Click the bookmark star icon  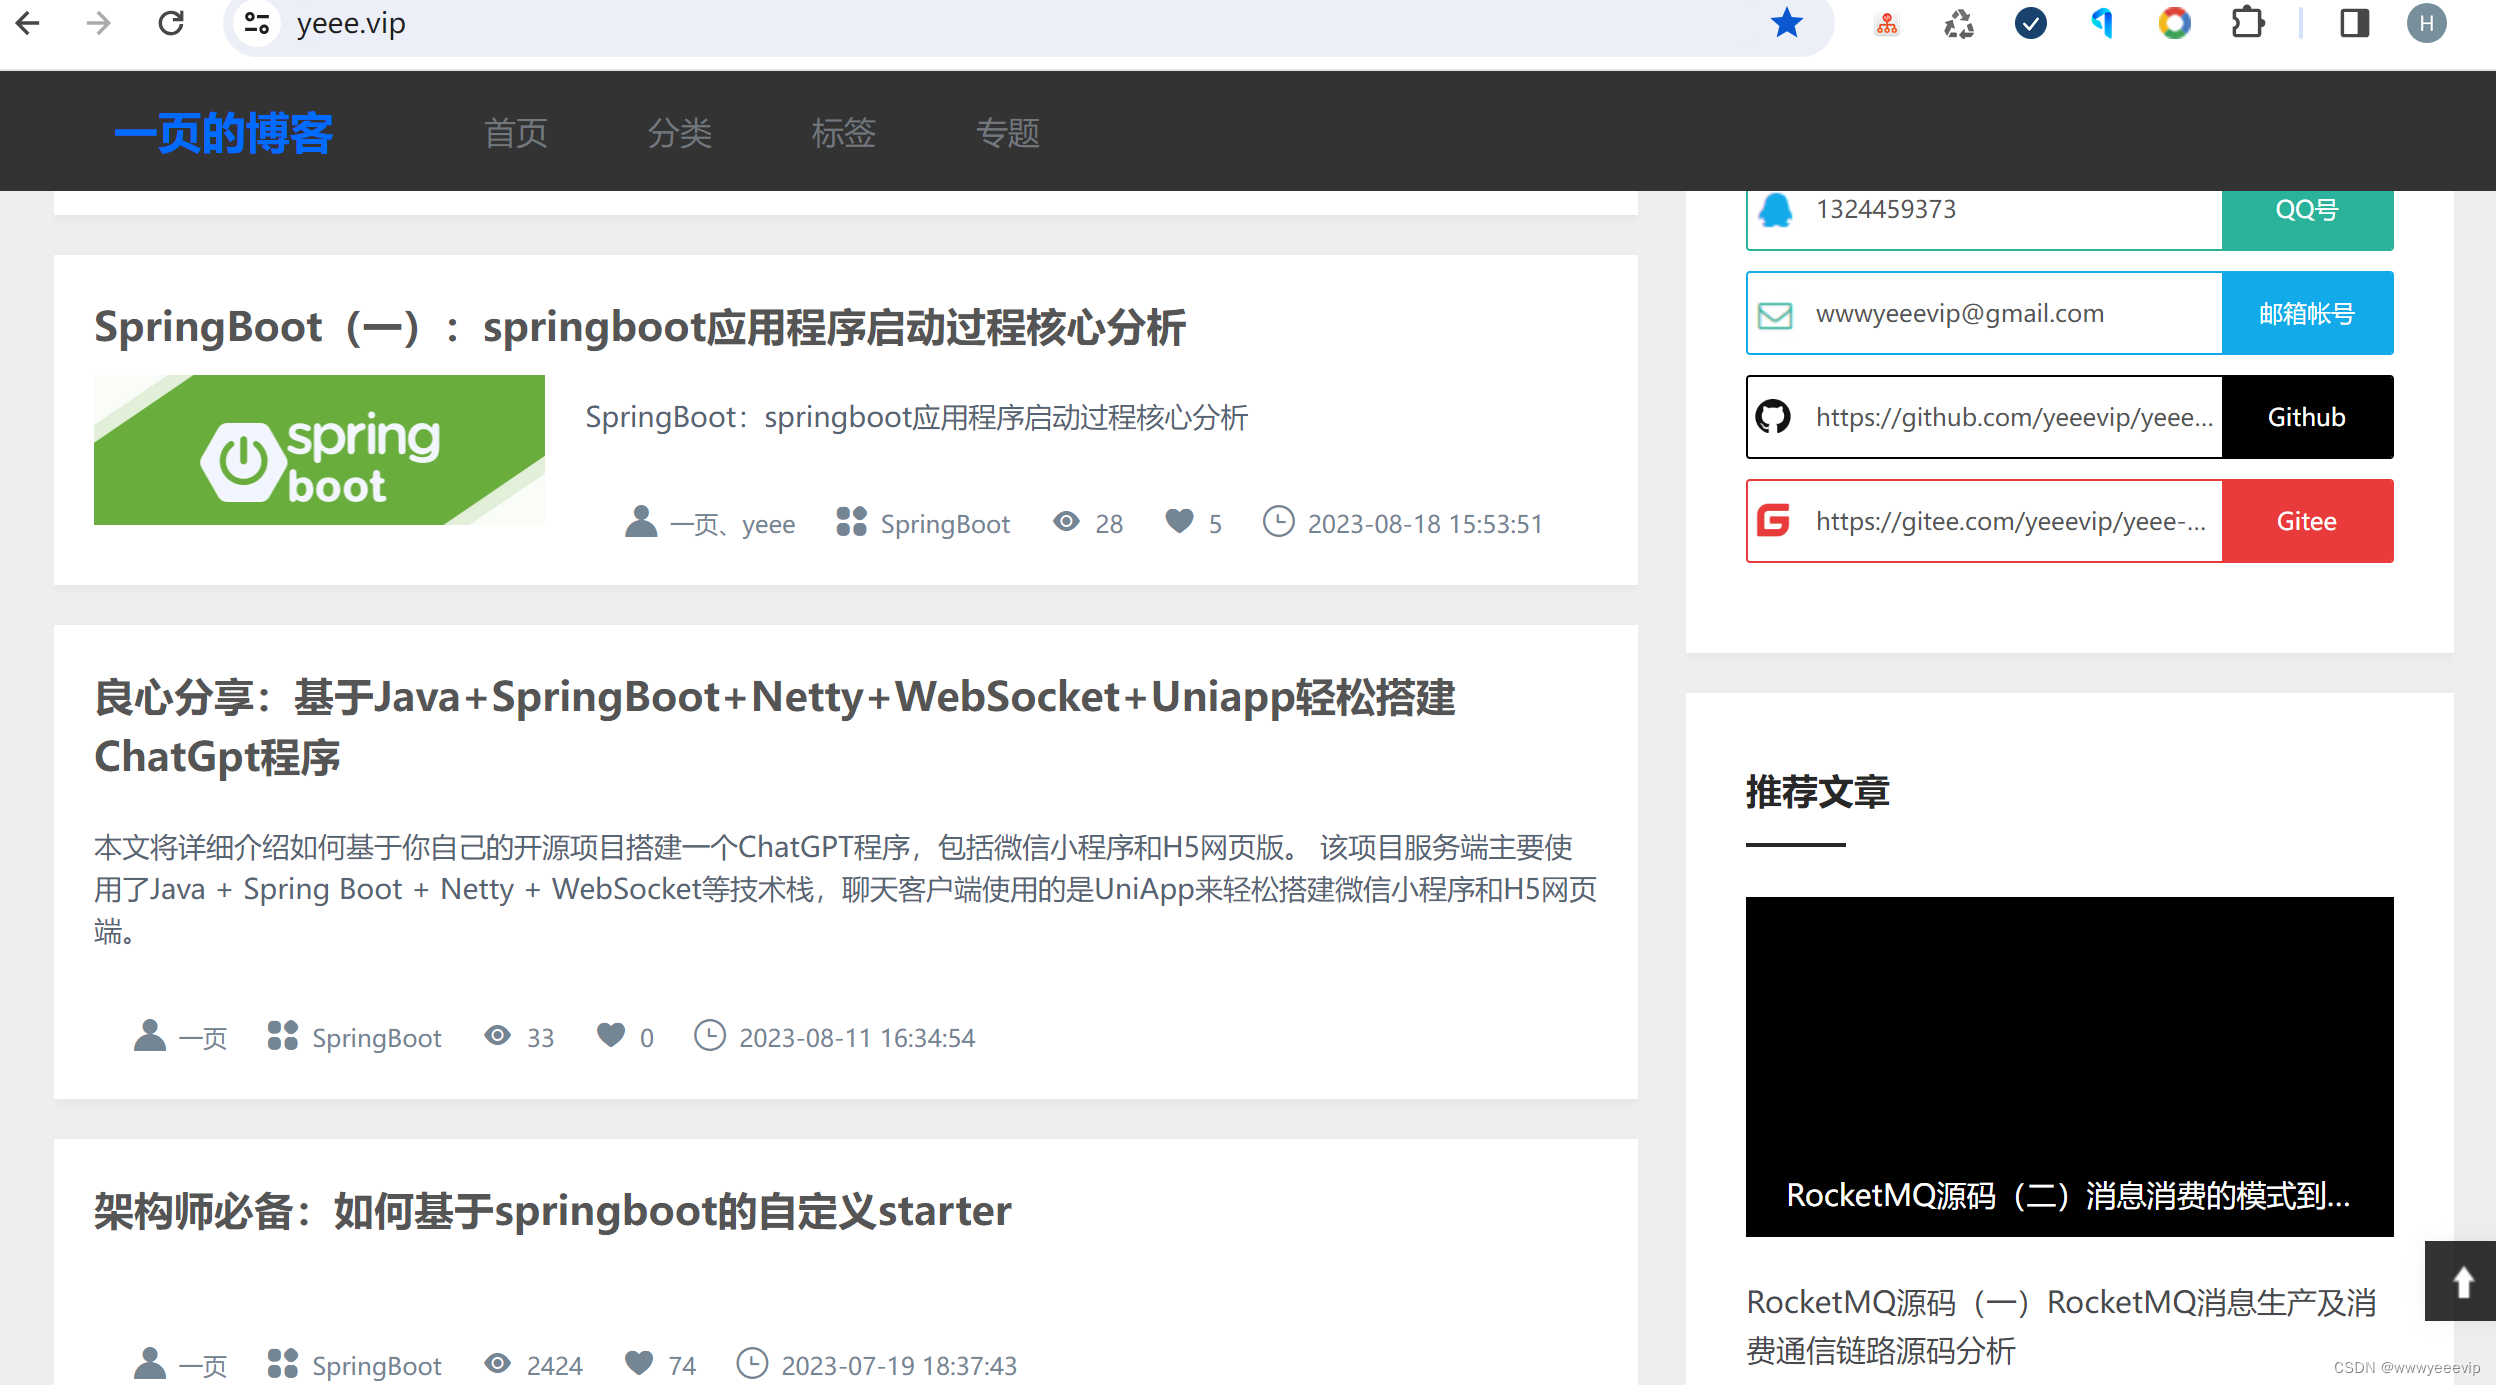[1786, 23]
